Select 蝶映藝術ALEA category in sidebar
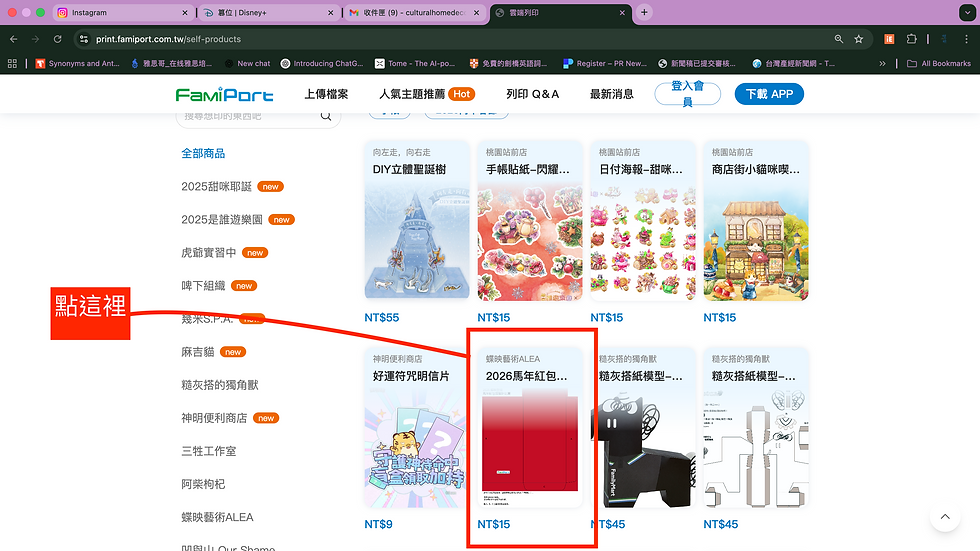The height and width of the screenshot is (551, 980). click(218, 517)
